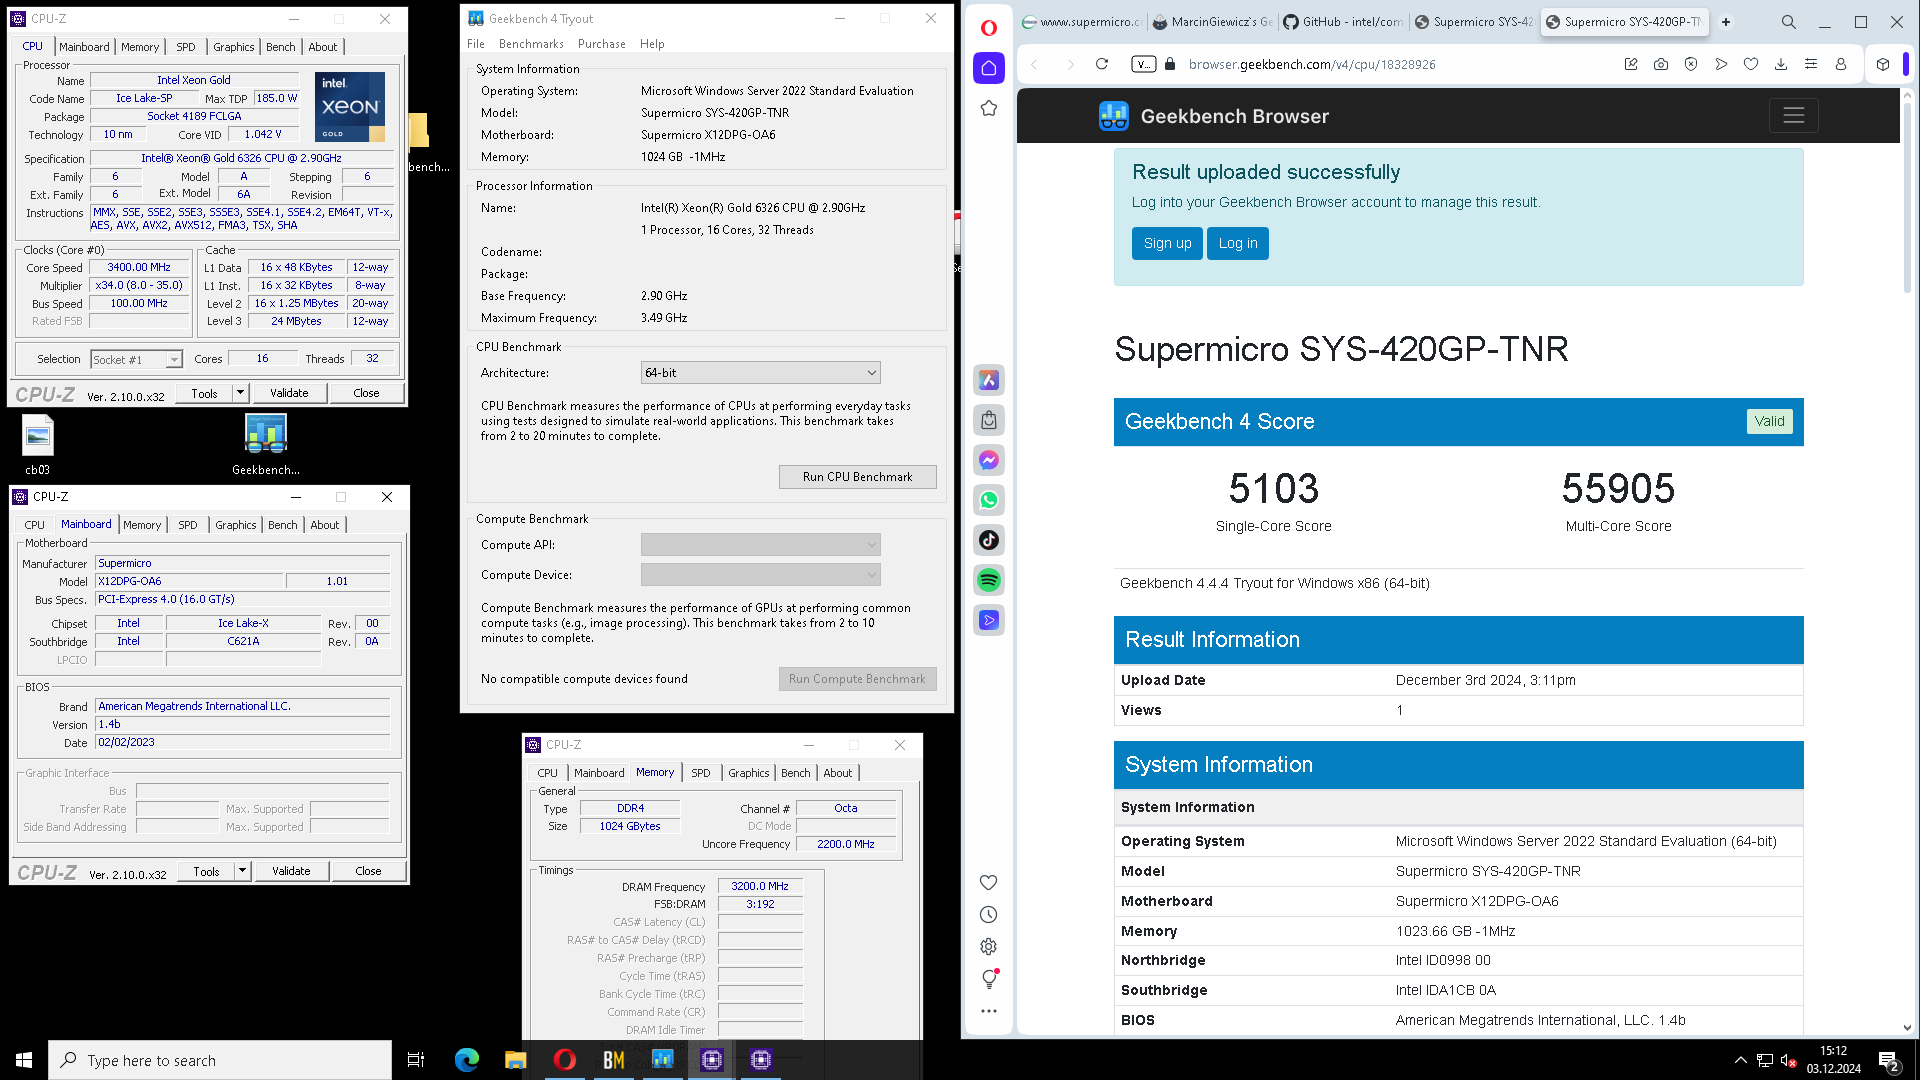Open Opera settings gear in sidebar
The width and height of the screenshot is (1920, 1080).
[x=989, y=946]
